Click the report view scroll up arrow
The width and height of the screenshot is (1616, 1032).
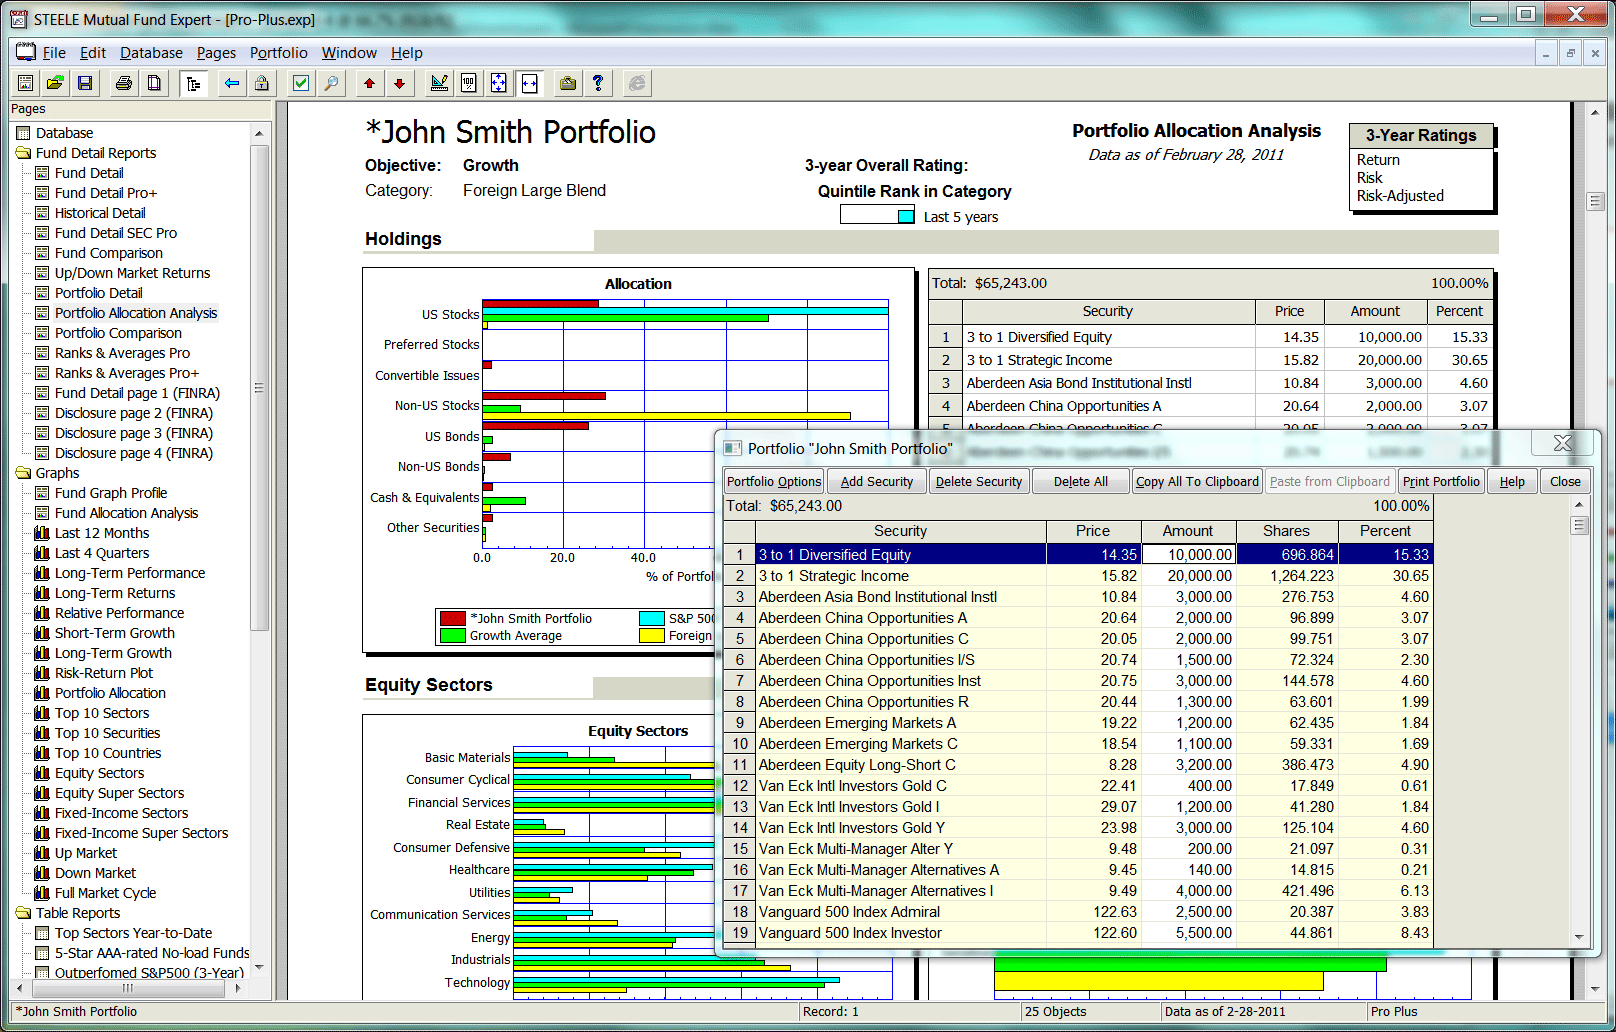click(1595, 113)
